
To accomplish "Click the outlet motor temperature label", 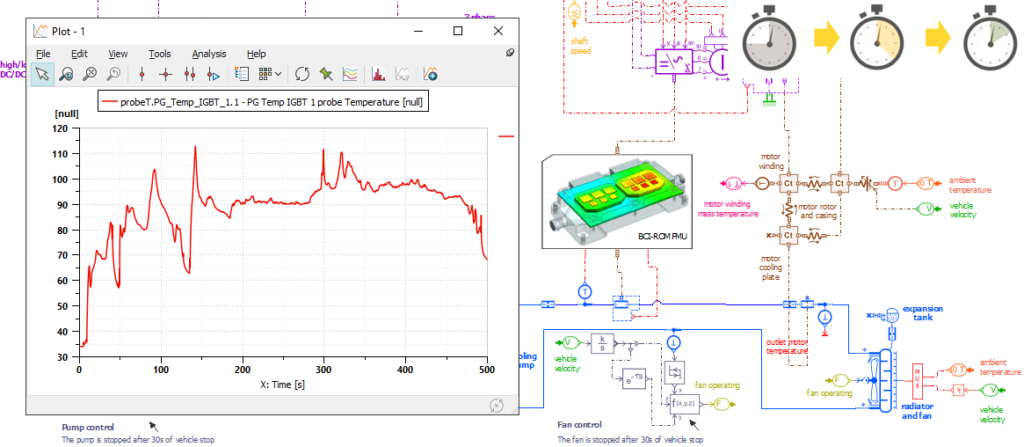I will click(788, 345).
